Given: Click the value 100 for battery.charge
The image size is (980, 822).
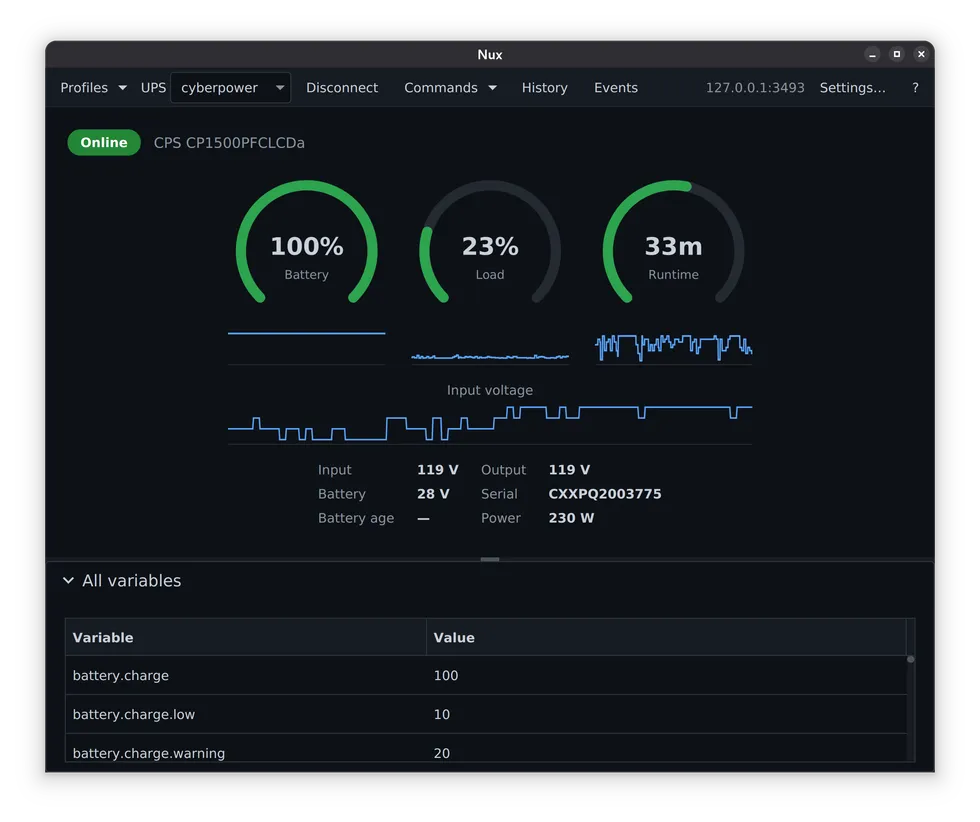Looking at the screenshot, I should 446,676.
